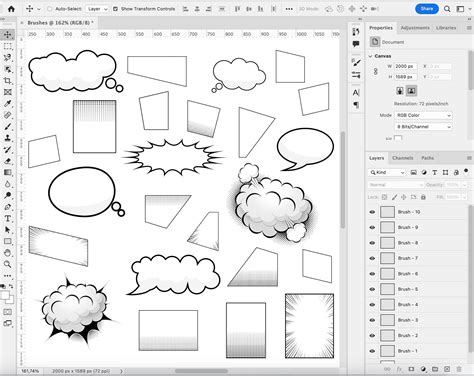Uncheck Show Transform Controls

coord(115,9)
